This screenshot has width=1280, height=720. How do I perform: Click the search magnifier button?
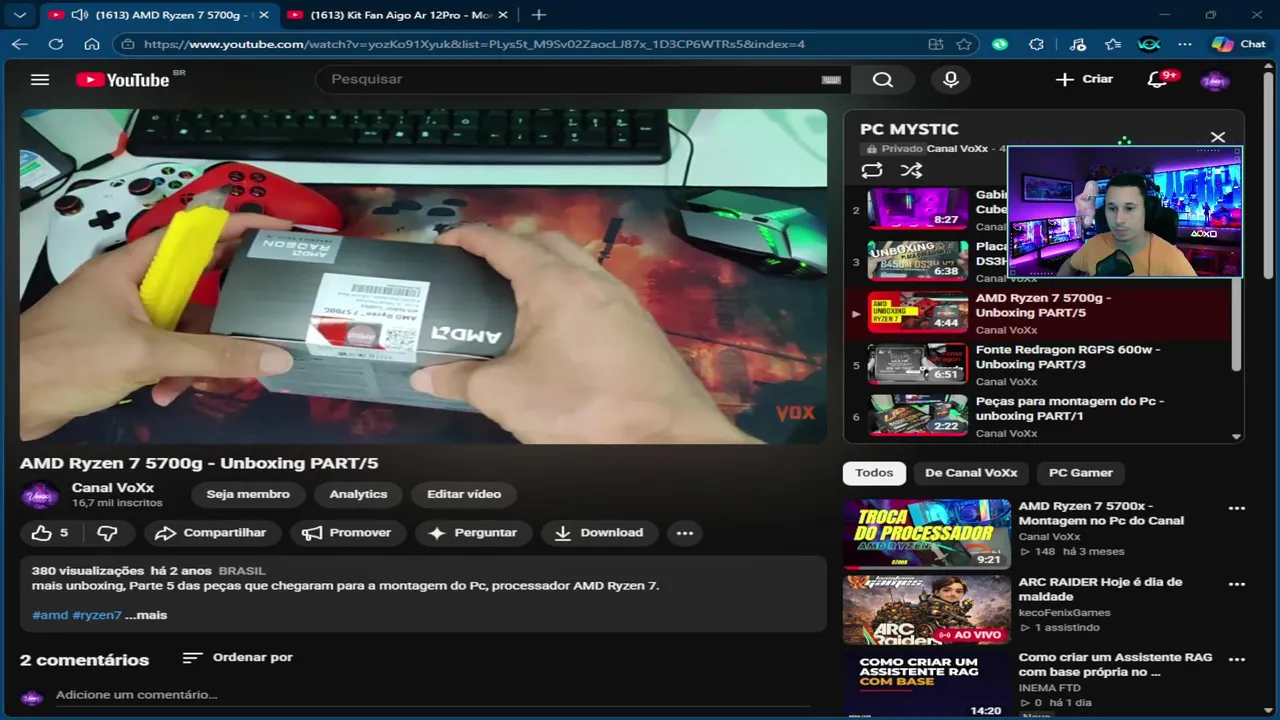coord(882,80)
